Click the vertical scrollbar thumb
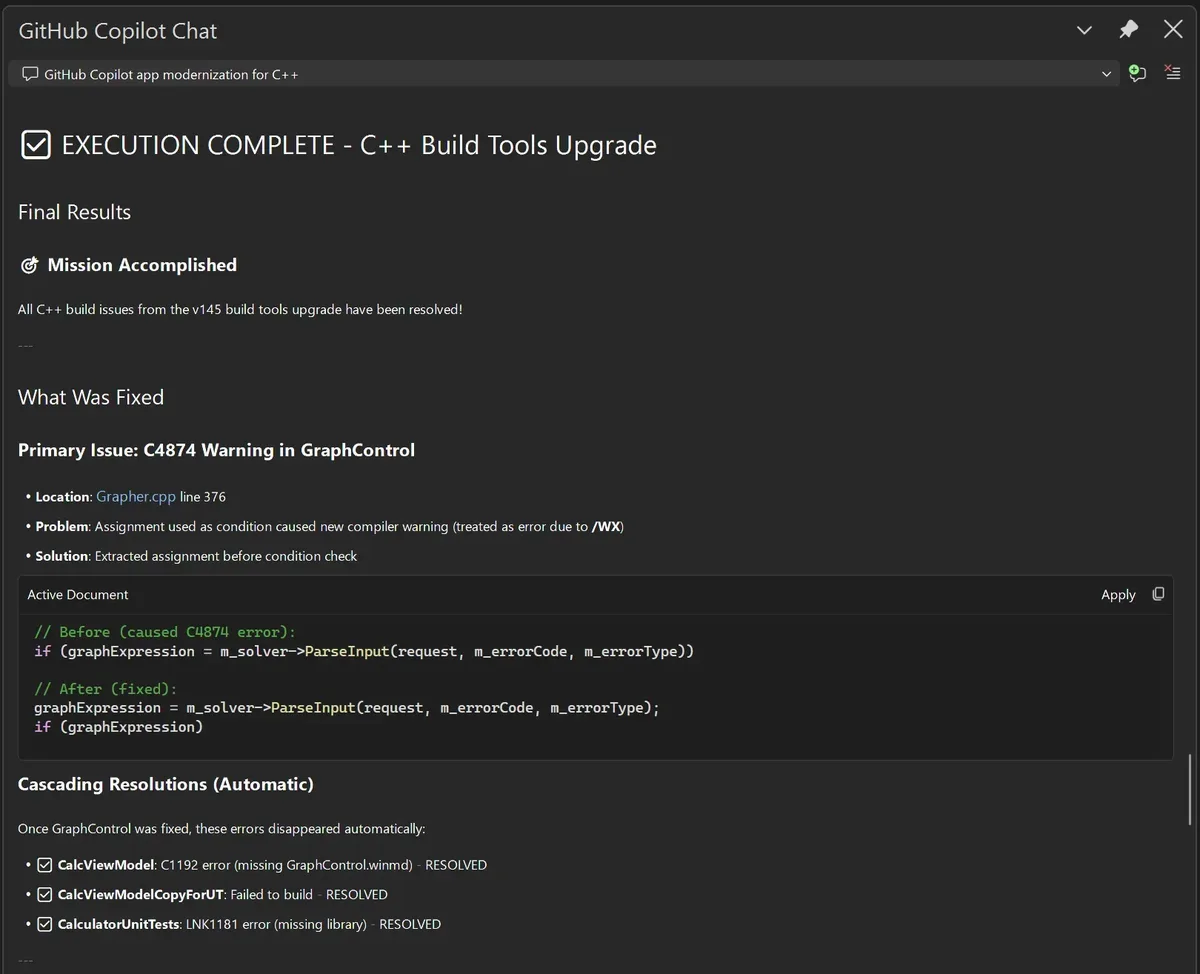This screenshot has width=1200, height=974. point(1189,789)
